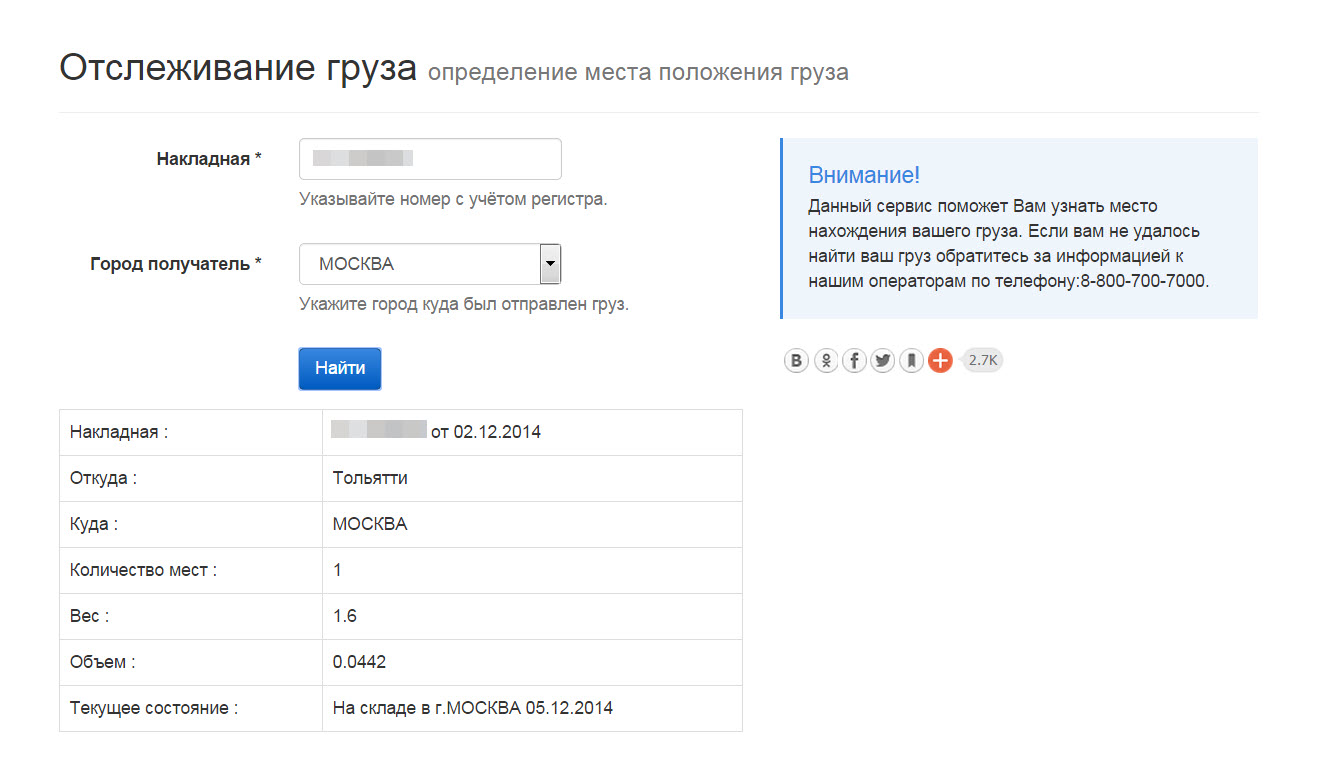Click the Внимание! notice heading
This screenshot has width=1327, height=773.
point(863,175)
